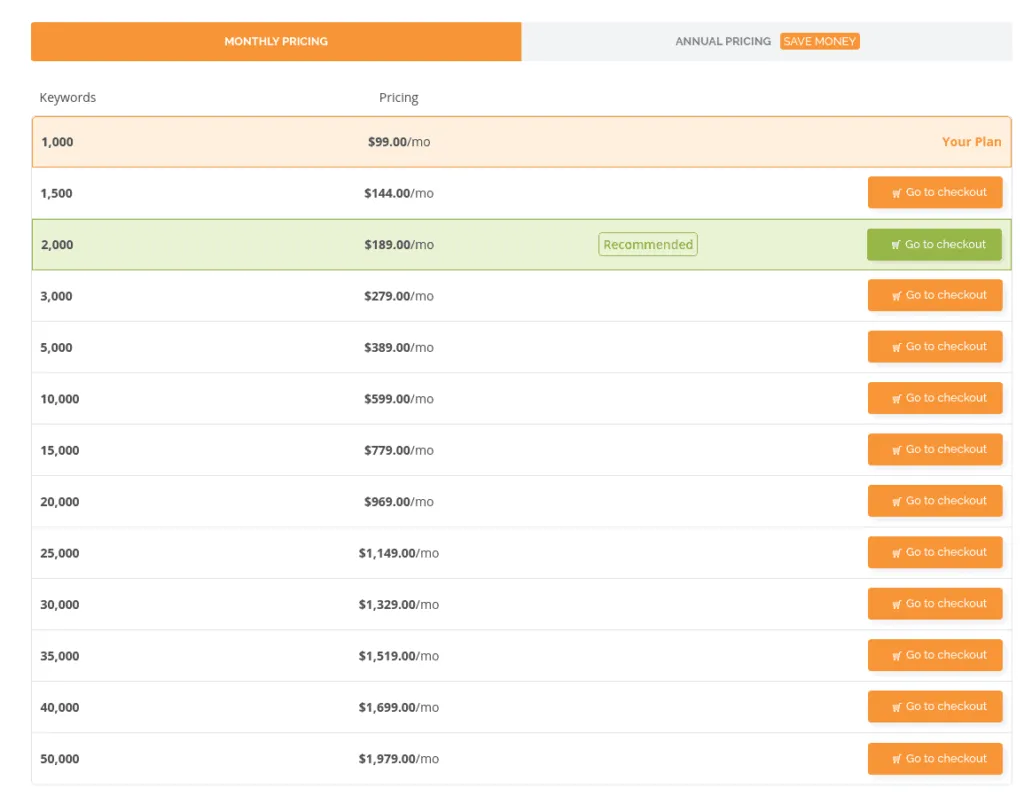This screenshot has height=812, width=1024.
Task: Click cart icon in 10,000 keywords row
Action: tap(897, 399)
